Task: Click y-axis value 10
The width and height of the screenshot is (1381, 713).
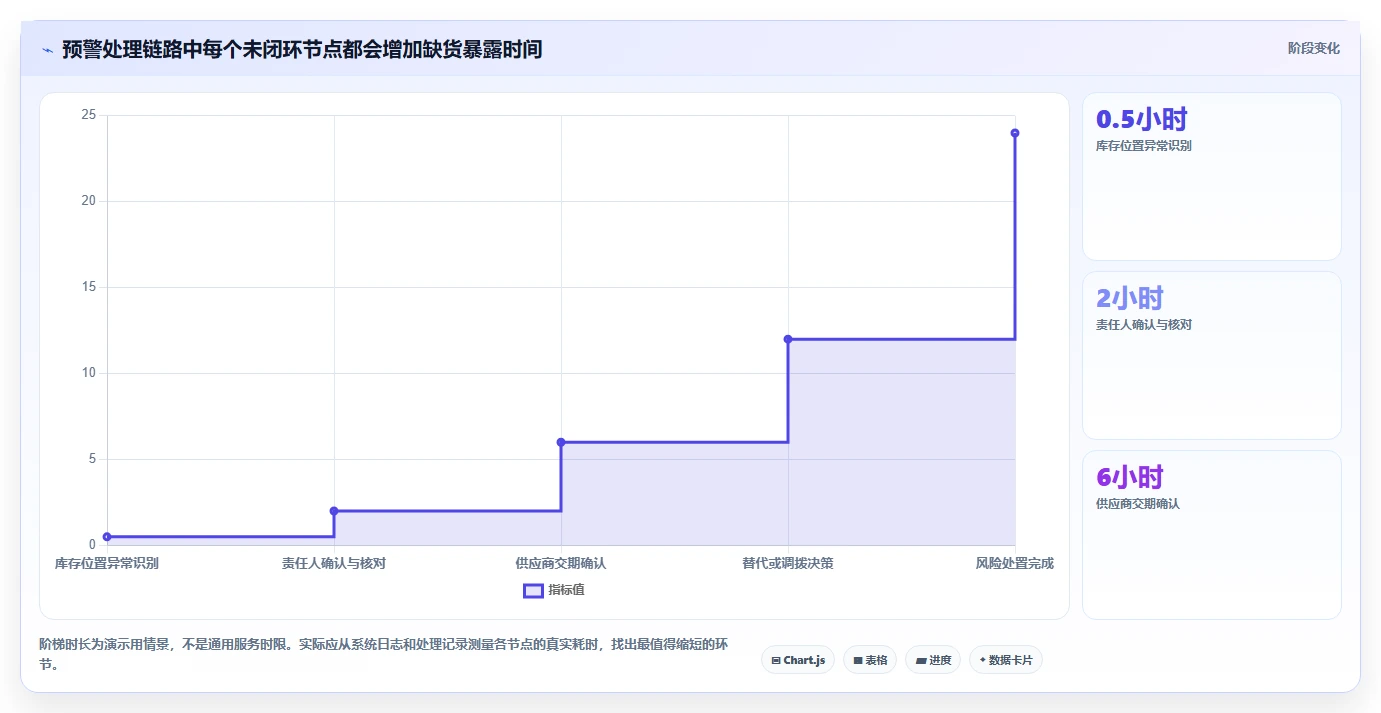Action: tap(89, 373)
